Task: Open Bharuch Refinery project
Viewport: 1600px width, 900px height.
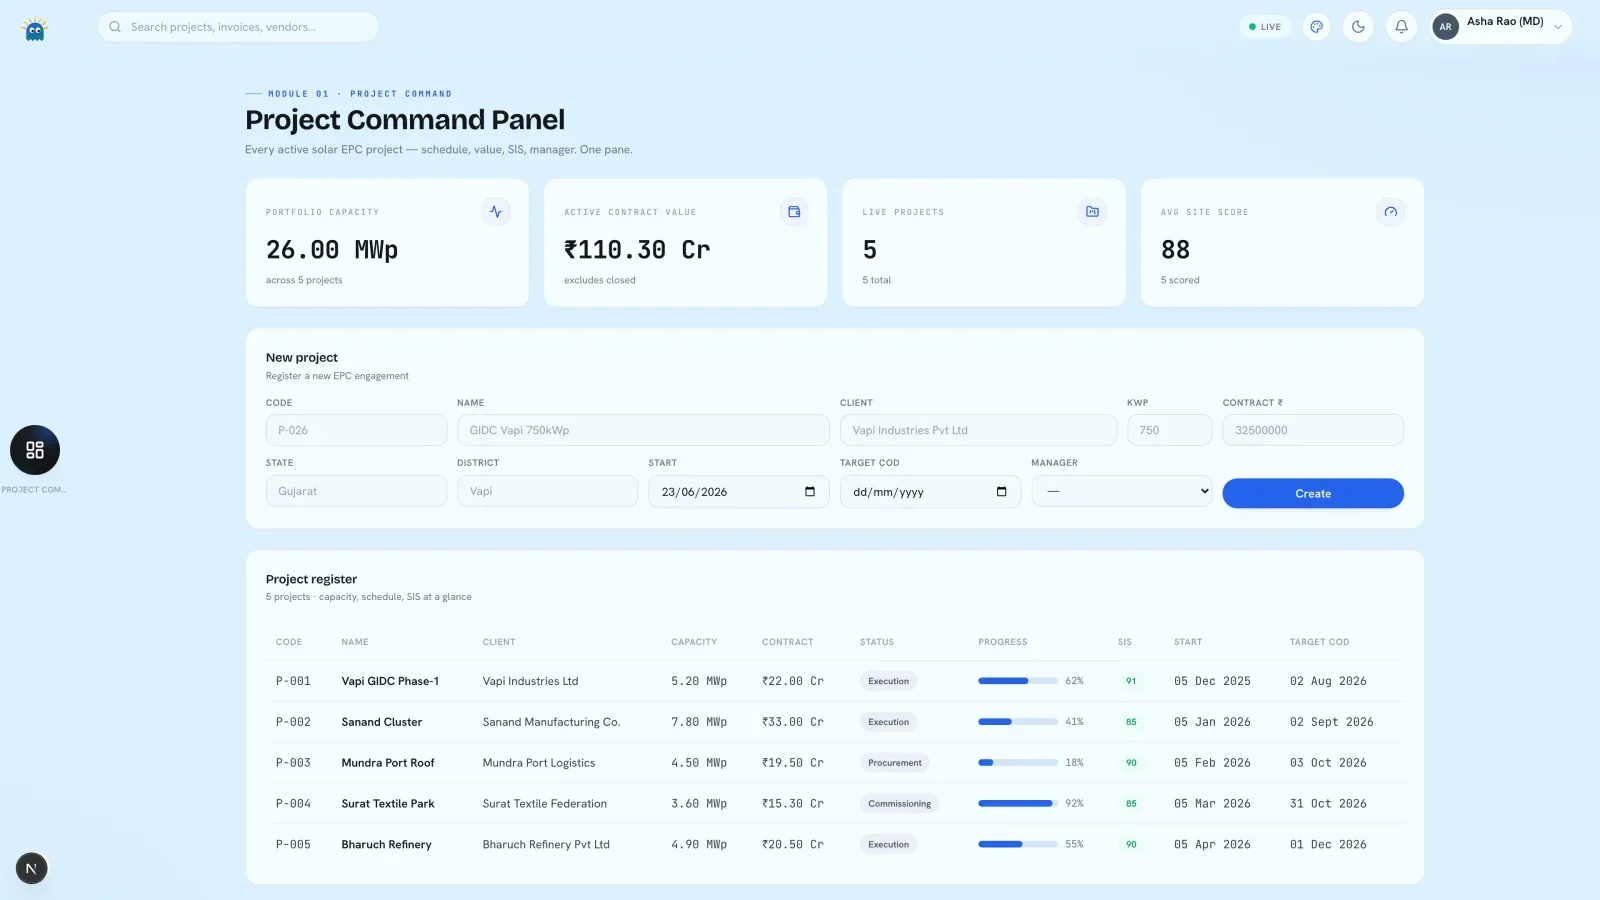Action: (386, 845)
